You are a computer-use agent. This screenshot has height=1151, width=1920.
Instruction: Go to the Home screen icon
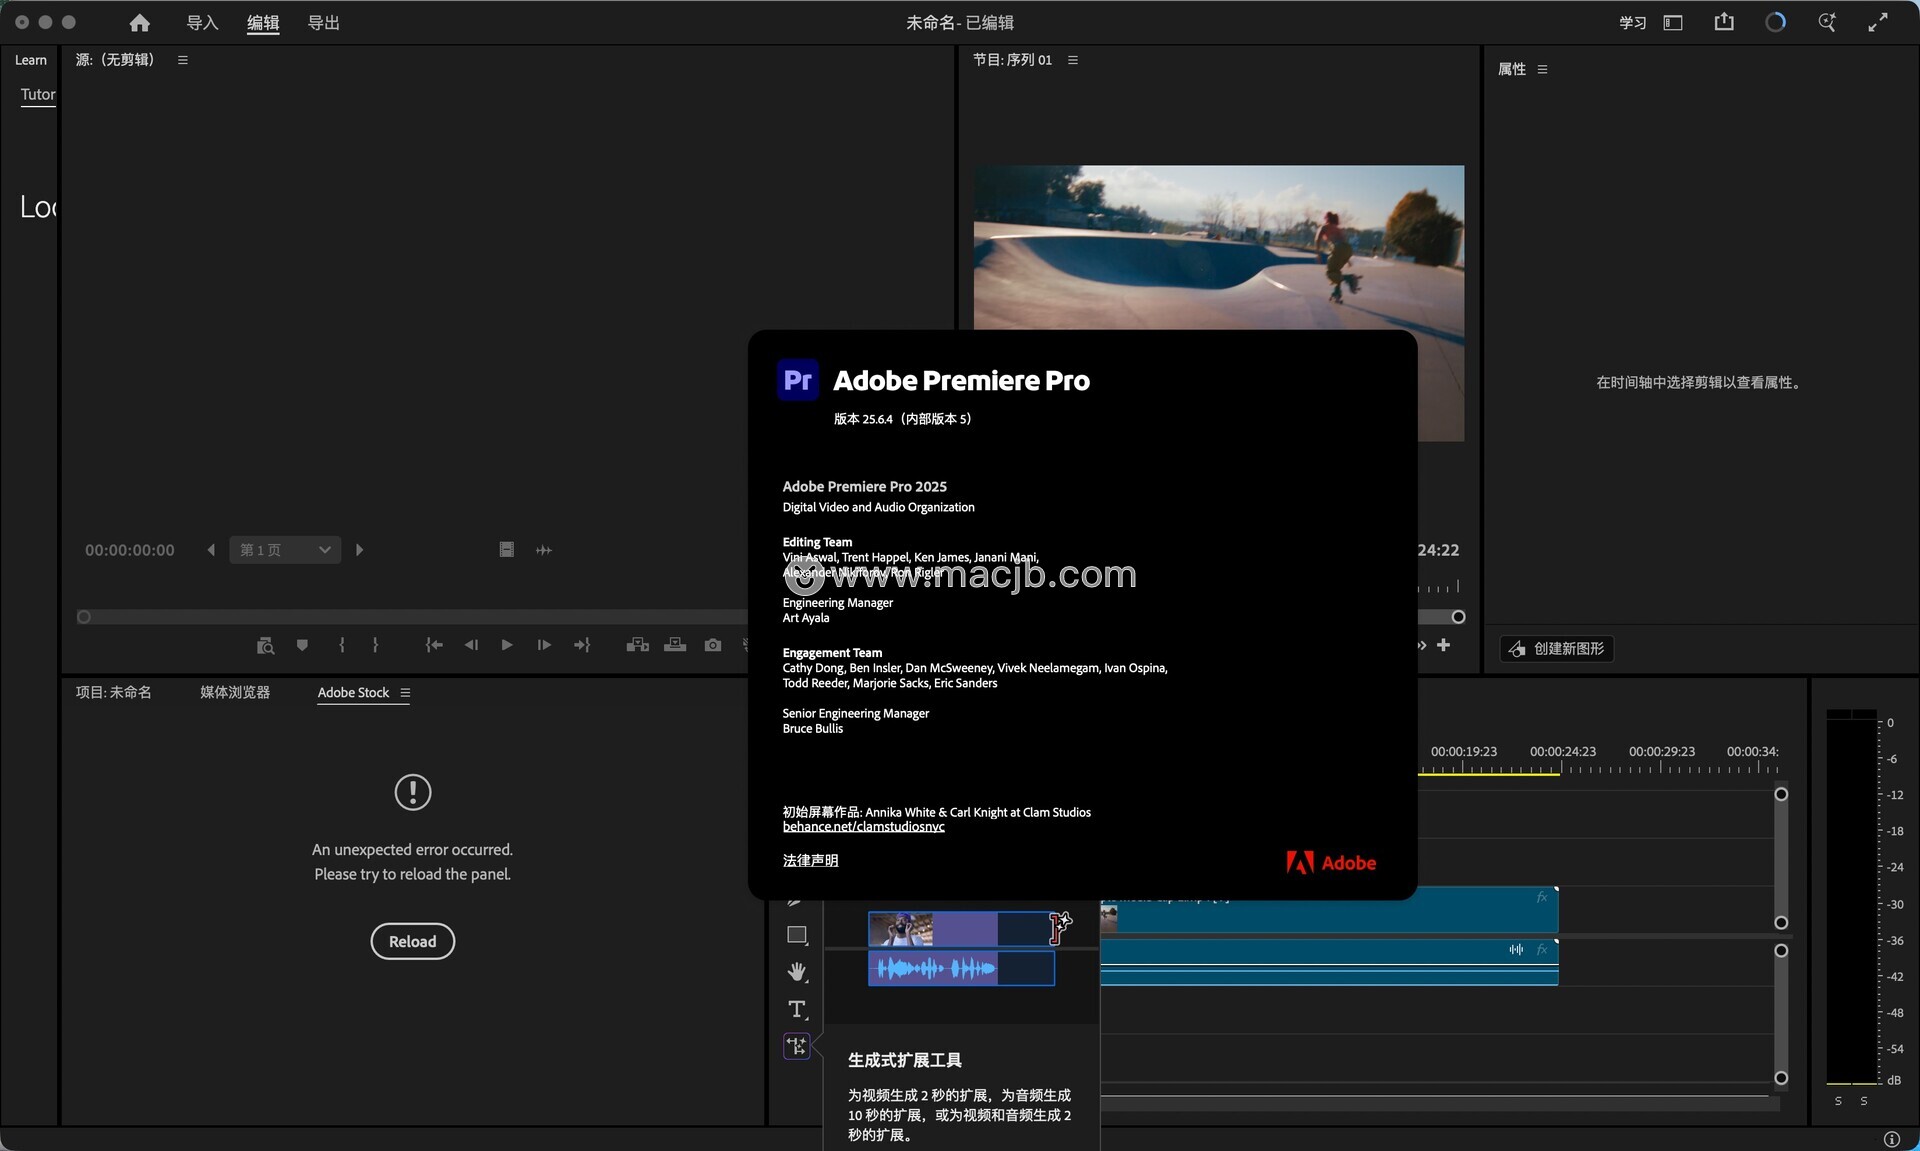point(140,22)
